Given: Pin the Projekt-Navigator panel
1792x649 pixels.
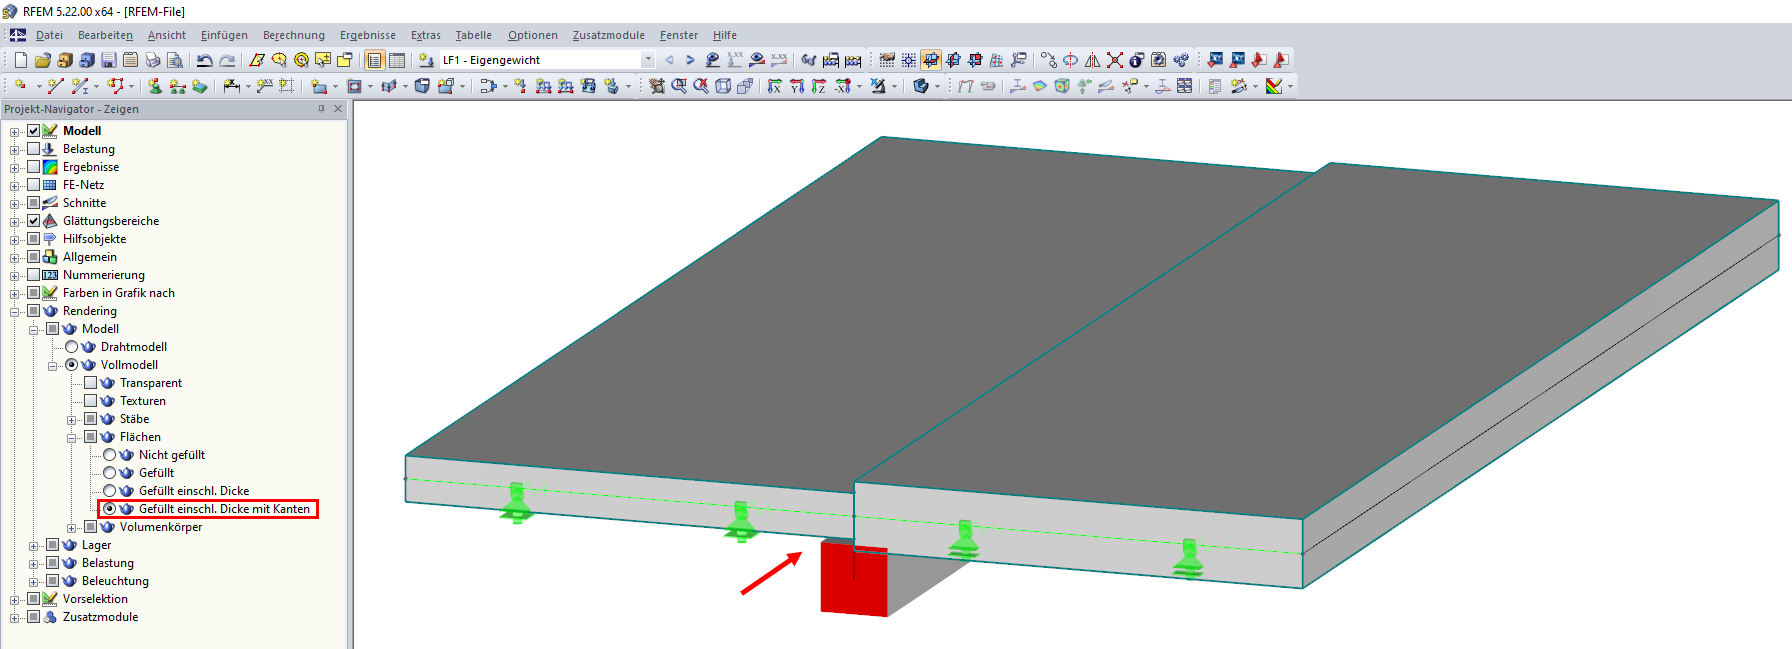Looking at the screenshot, I should coord(321,109).
